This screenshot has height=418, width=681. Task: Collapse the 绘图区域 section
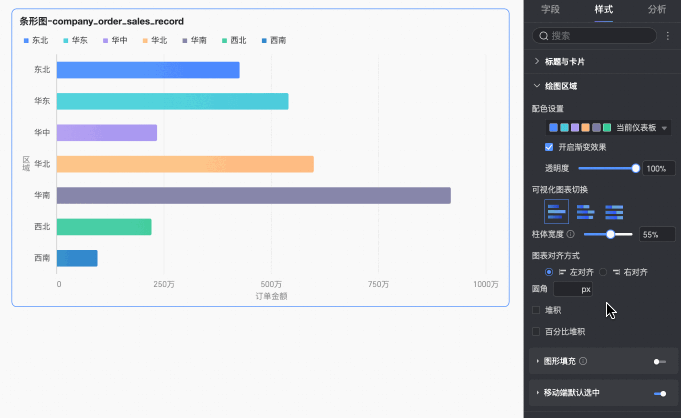point(537,86)
